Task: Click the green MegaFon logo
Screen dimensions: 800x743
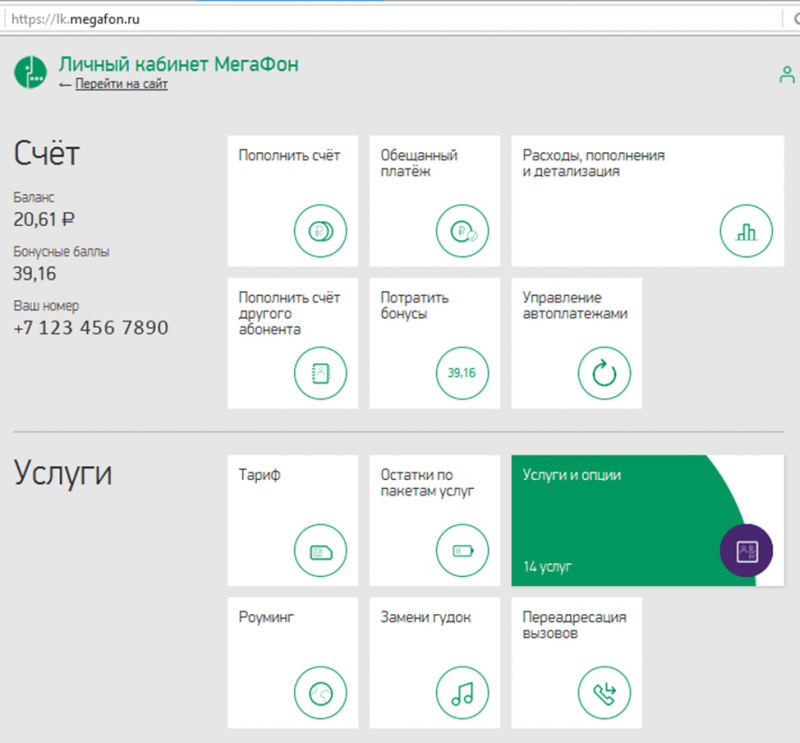Action: (x=30, y=71)
